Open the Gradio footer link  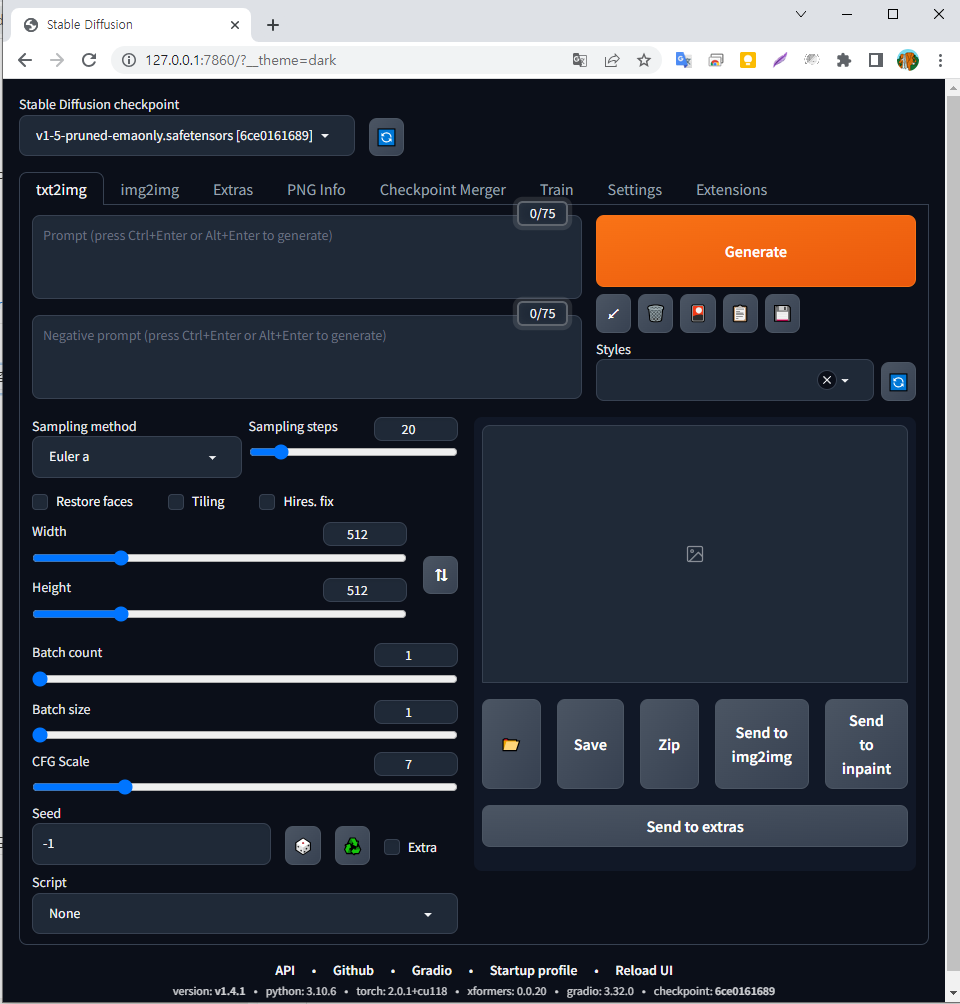coord(432,971)
